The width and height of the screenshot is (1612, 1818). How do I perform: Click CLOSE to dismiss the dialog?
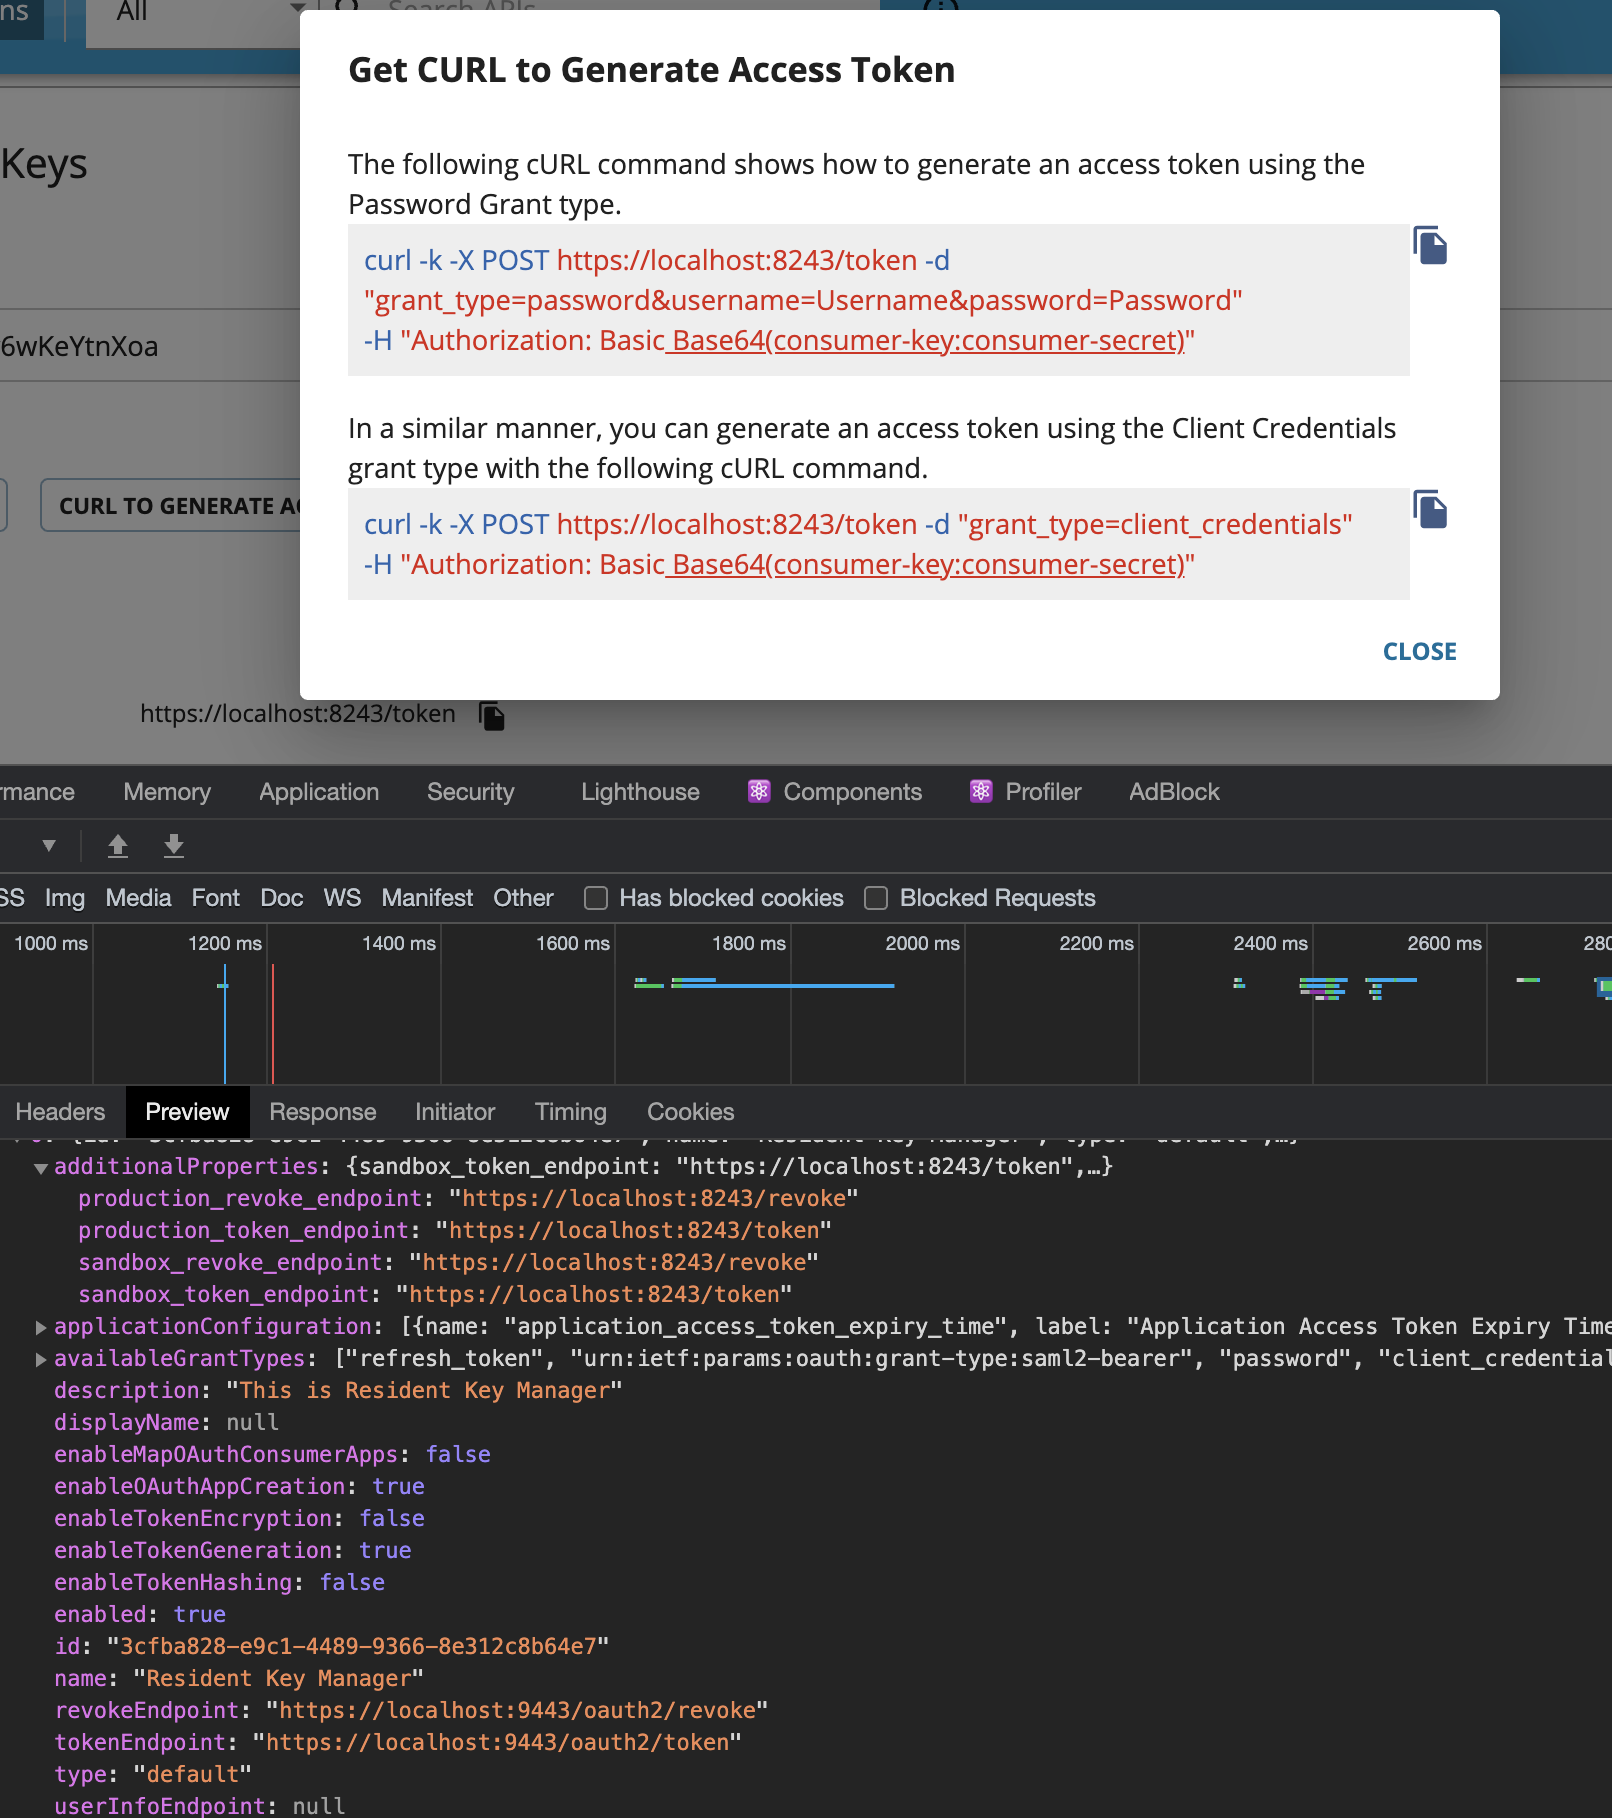(x=1419, y=651)
